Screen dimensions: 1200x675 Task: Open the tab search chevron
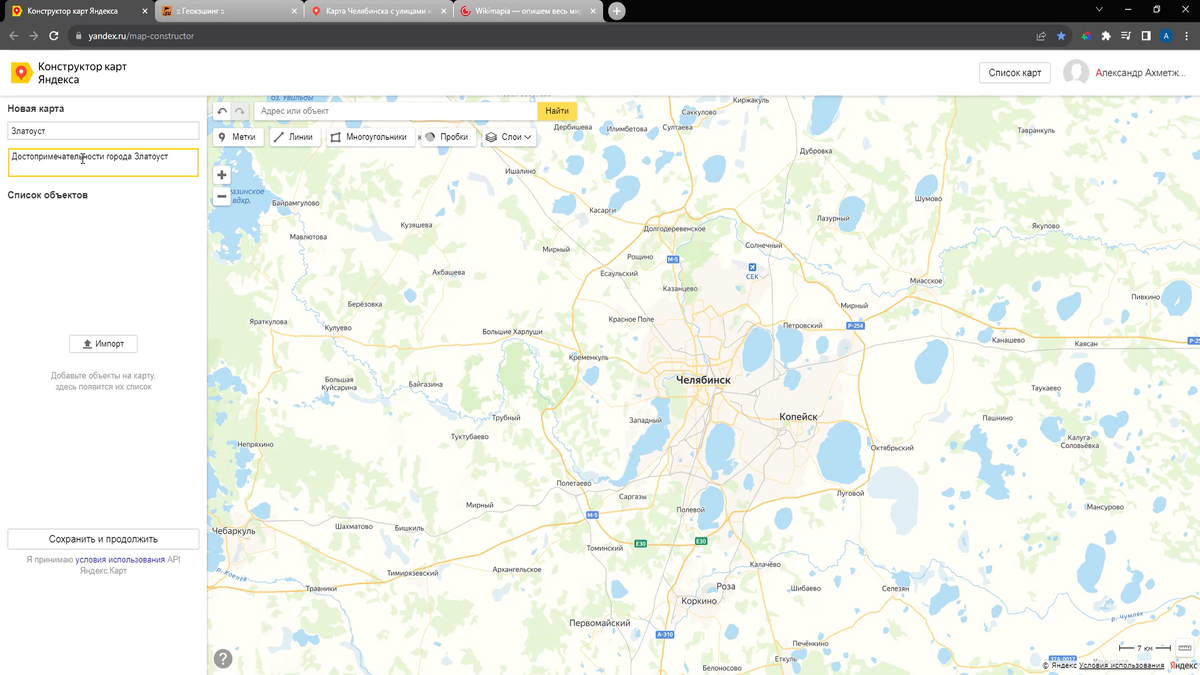1099,10
